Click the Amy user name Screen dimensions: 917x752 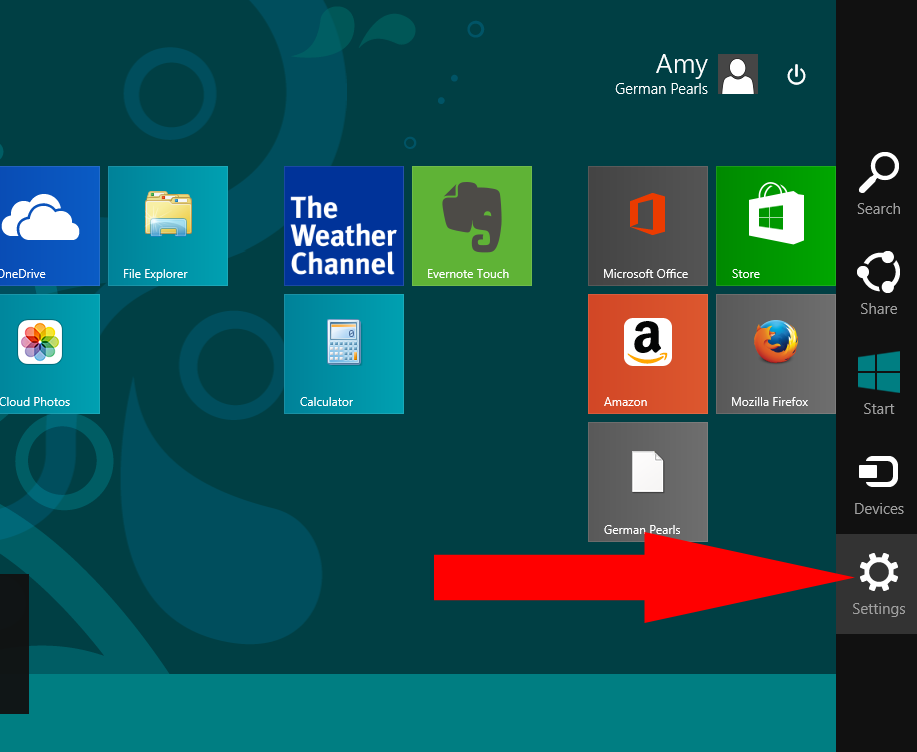[x=682, y=64]
